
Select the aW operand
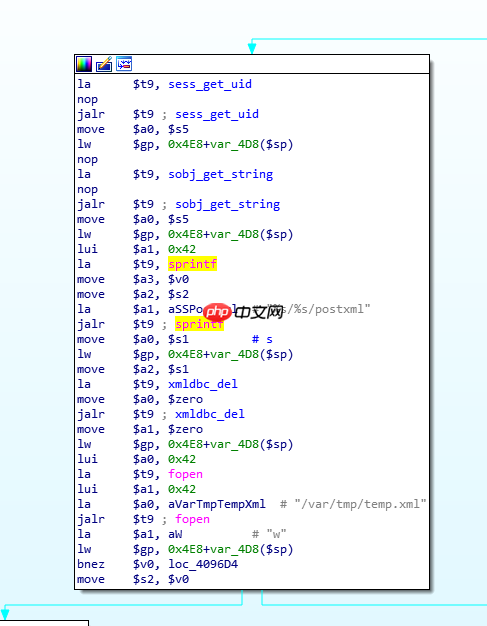click(175, 534)
